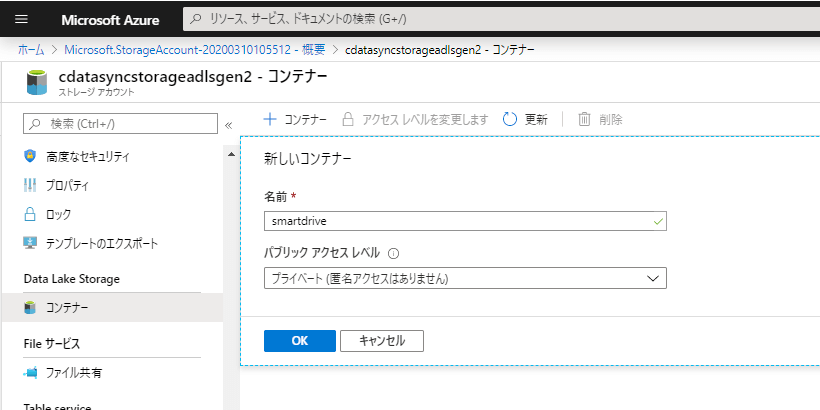Click the green validation check in 名前 field
The width and height of the screenshot is (820, 410).
click(x=658, y=221)
